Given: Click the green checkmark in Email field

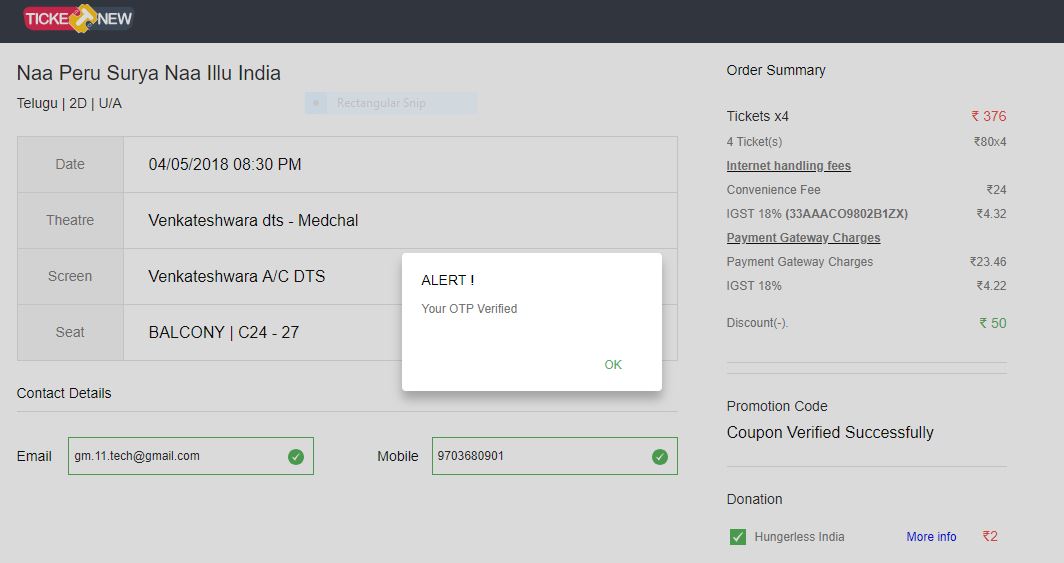Looking at the screenshot, I should pos(296,457).
